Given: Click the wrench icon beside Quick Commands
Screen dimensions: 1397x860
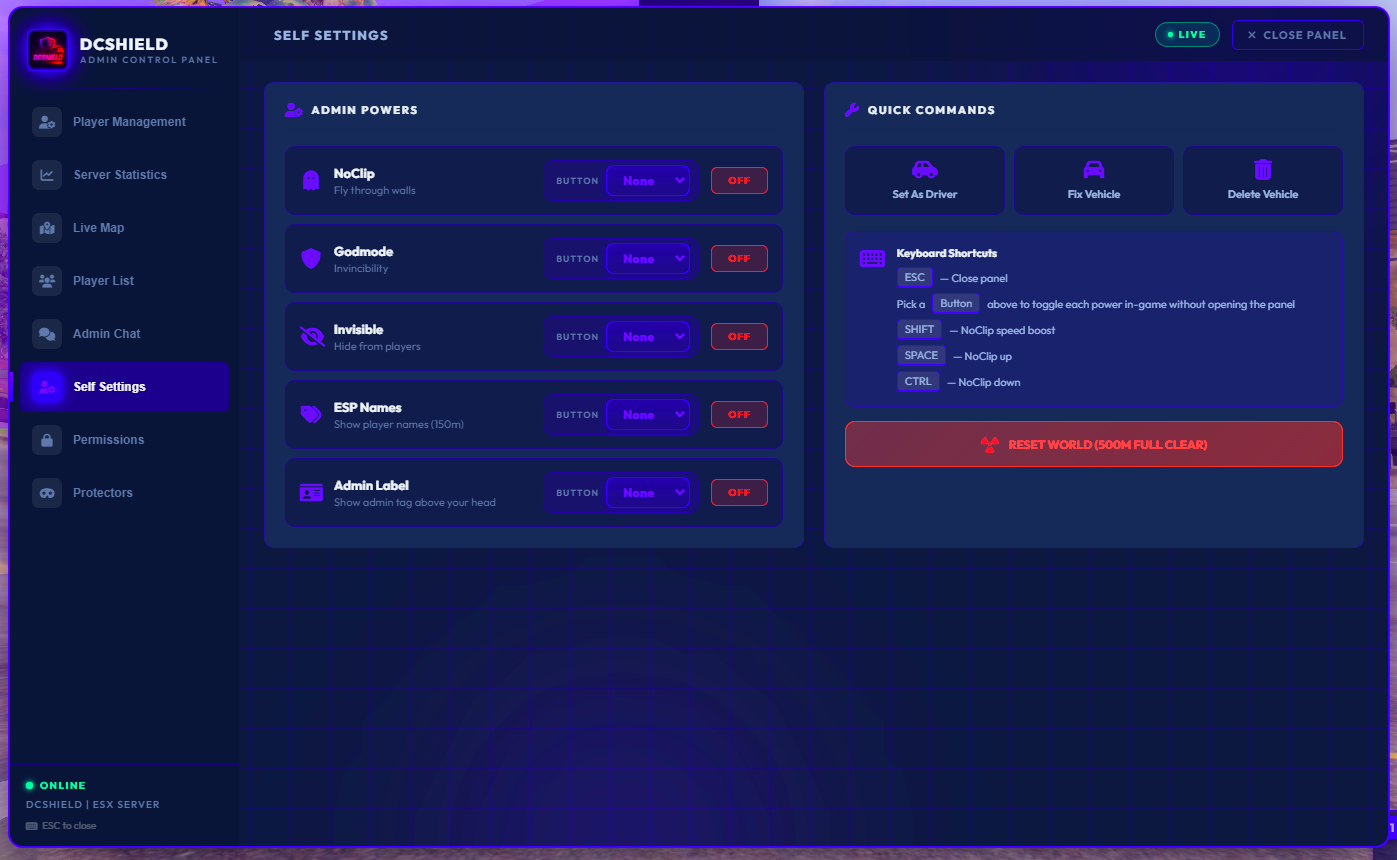Looking at the screenshot, I should [x=852, y=110].
